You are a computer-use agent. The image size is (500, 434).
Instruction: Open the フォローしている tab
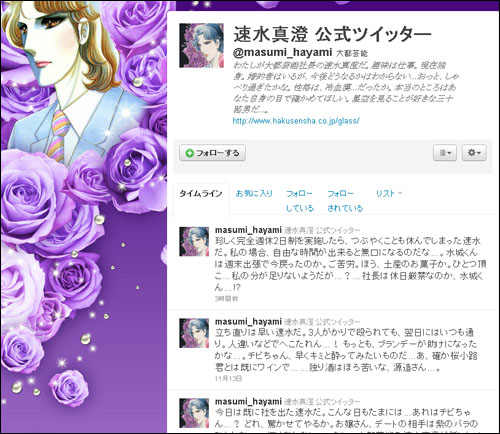pos(300,201)
